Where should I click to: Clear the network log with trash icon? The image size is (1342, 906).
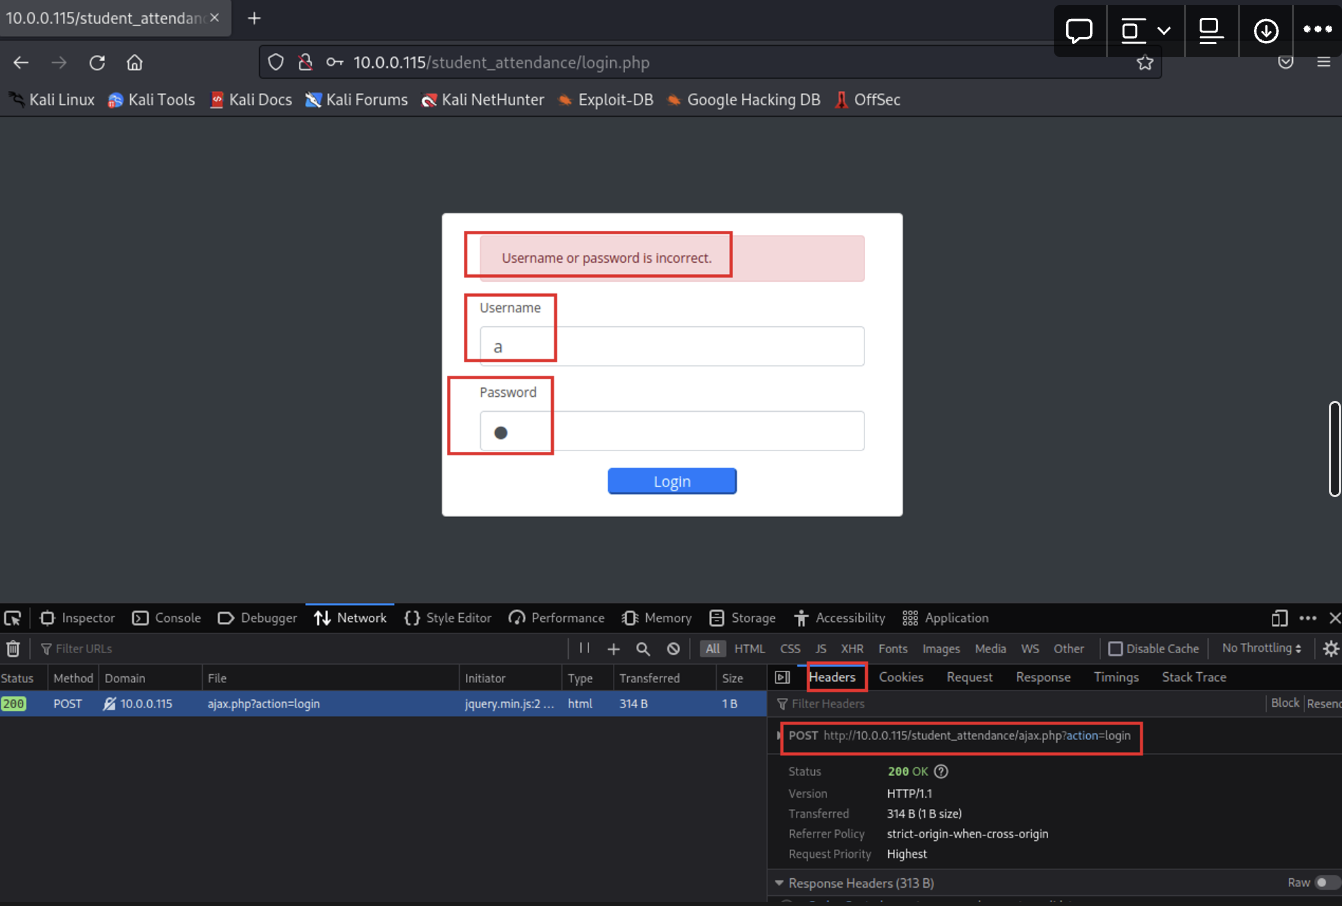click(x=13, y=649)
